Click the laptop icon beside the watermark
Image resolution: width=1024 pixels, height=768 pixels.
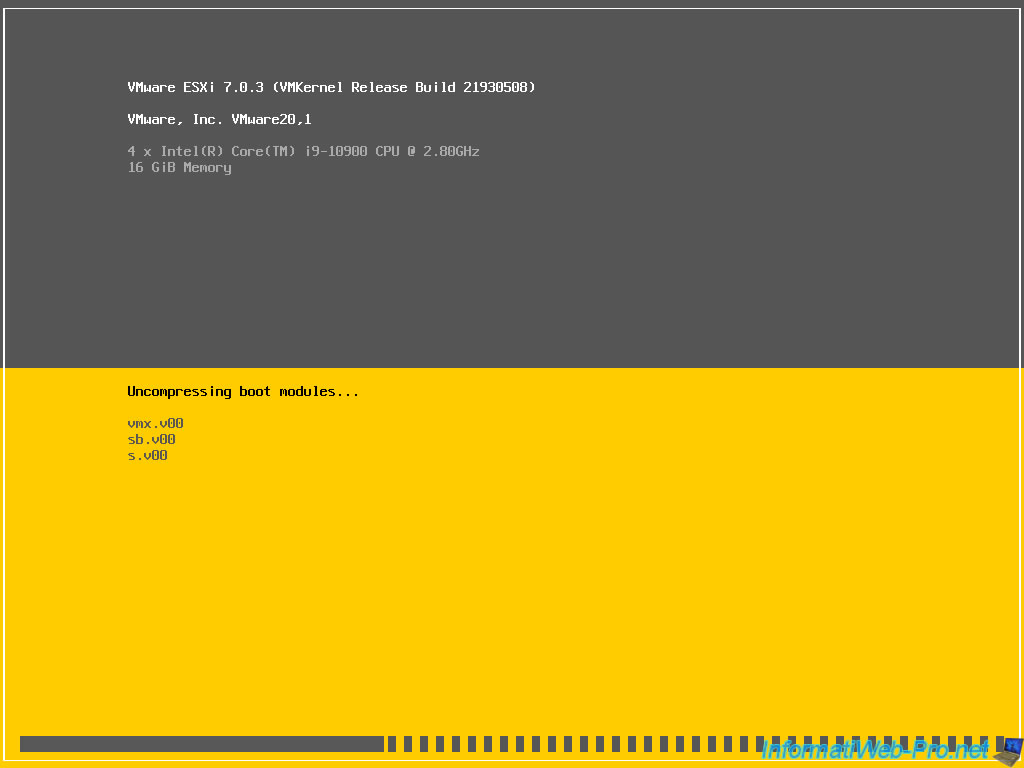1010,748
